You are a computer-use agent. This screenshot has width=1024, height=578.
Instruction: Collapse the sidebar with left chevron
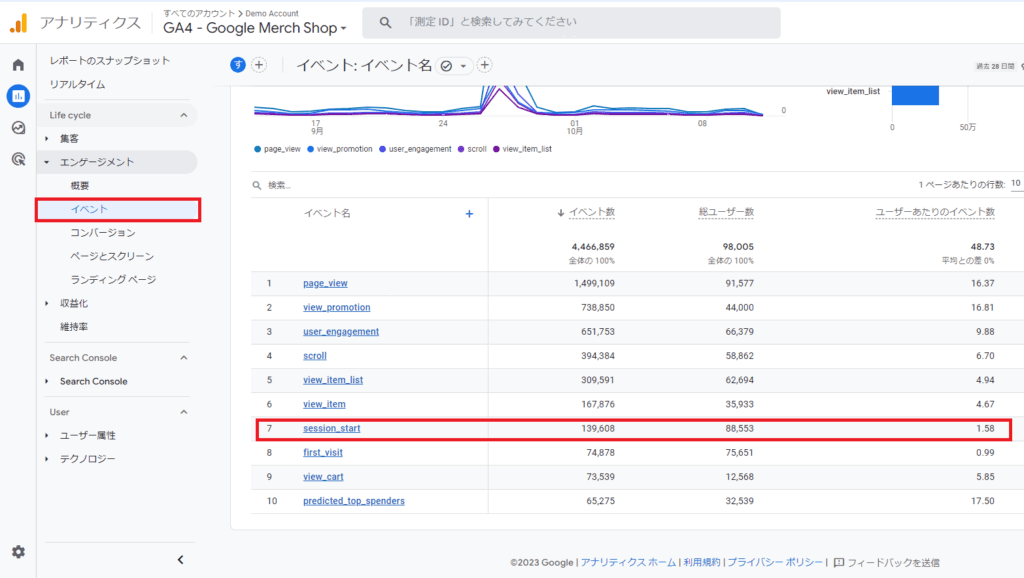coord(181,560)
